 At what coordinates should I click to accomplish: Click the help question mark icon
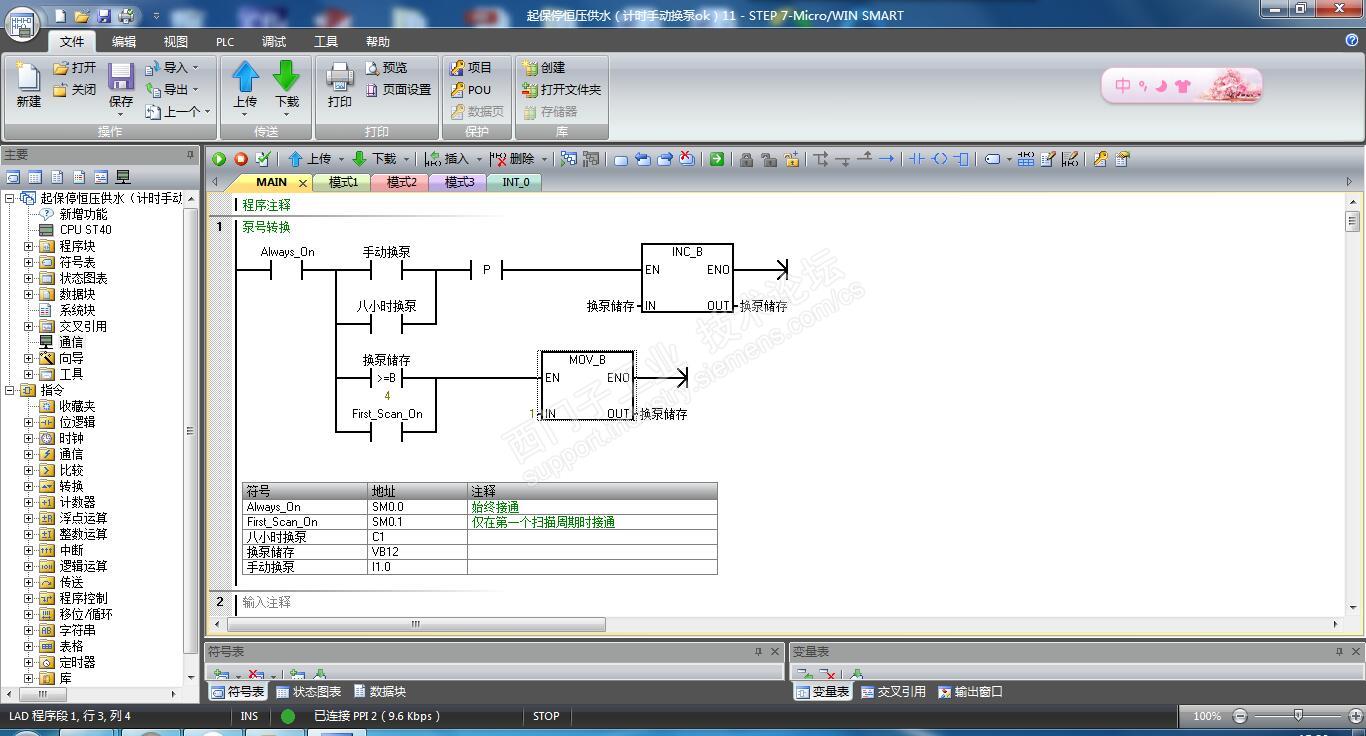click(x=1352, y=40)
